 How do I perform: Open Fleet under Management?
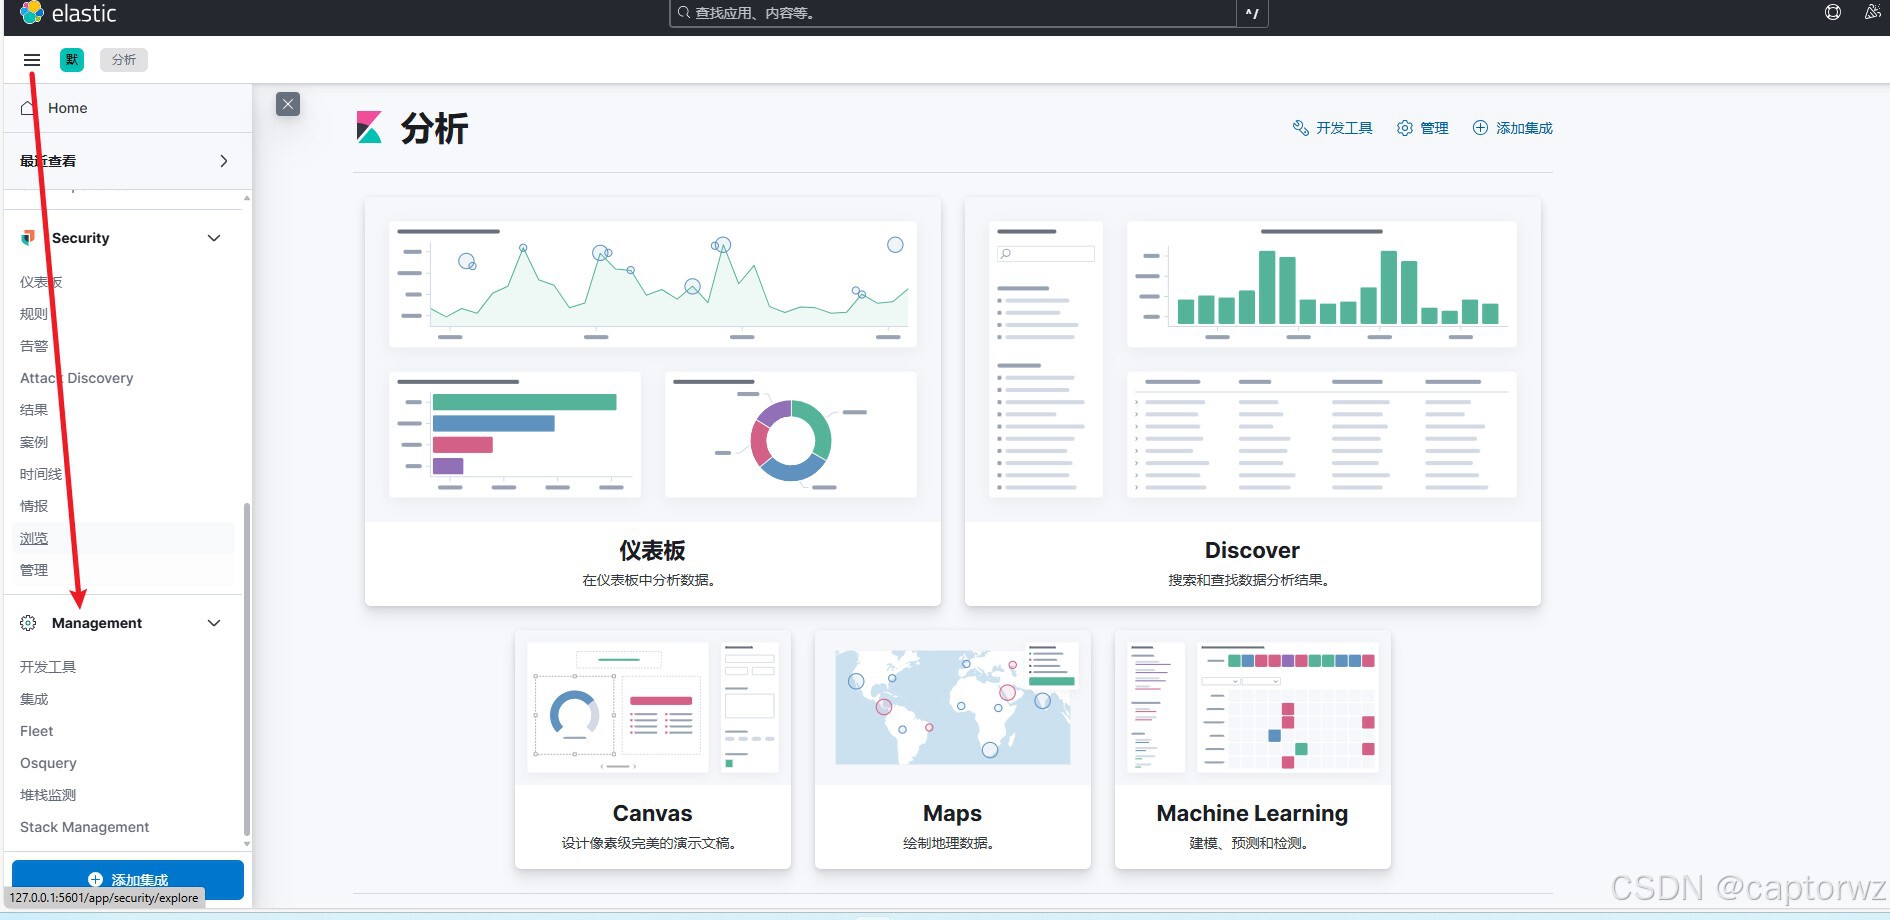point(36,731)
